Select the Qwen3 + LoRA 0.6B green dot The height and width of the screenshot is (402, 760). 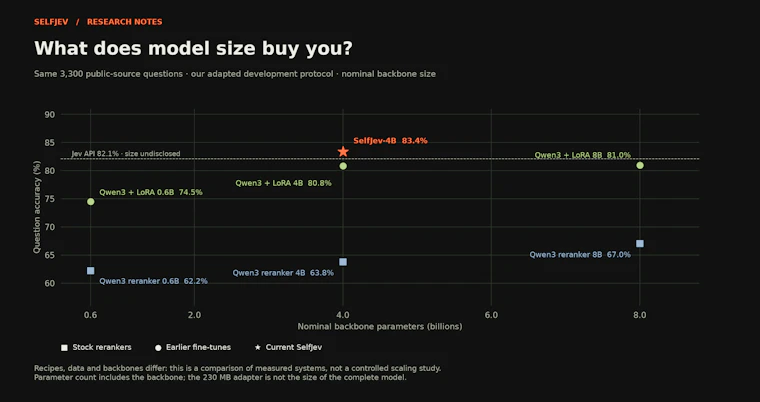(x=91, y=202)
